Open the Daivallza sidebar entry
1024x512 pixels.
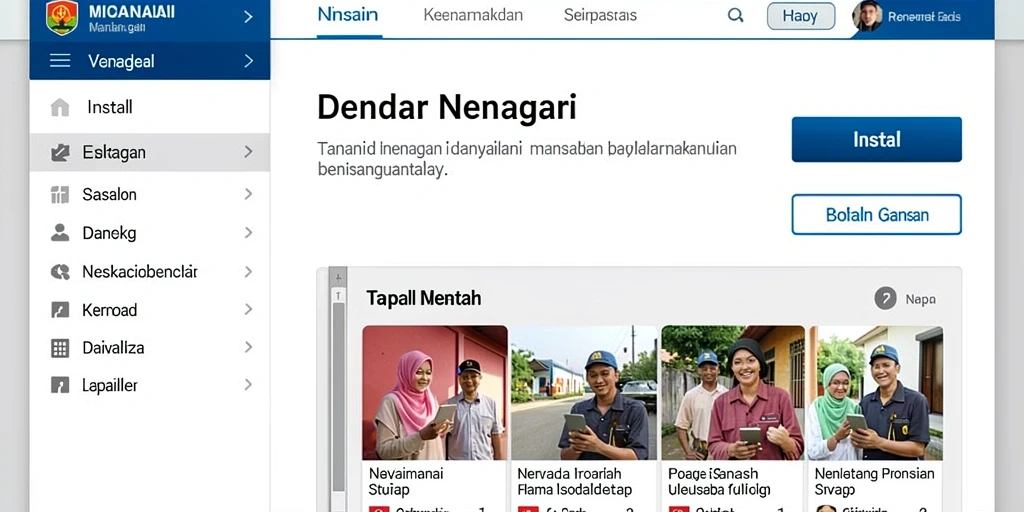150,347
